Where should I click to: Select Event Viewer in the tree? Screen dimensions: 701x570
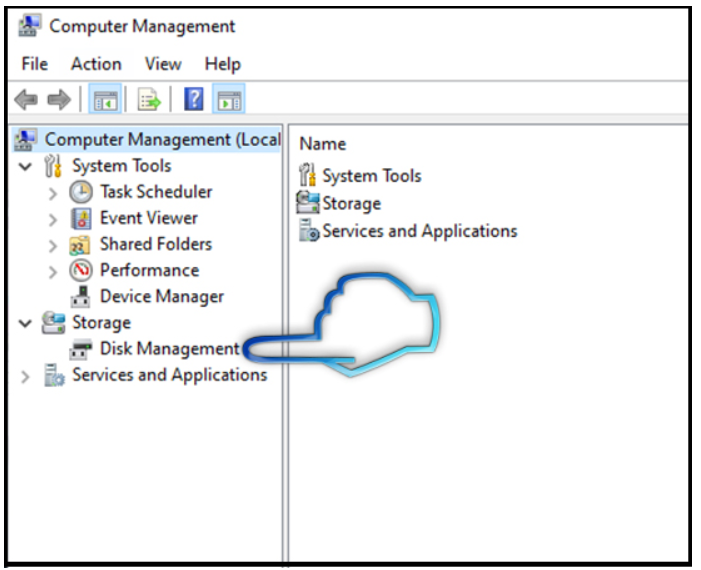[x=148, y=218]
